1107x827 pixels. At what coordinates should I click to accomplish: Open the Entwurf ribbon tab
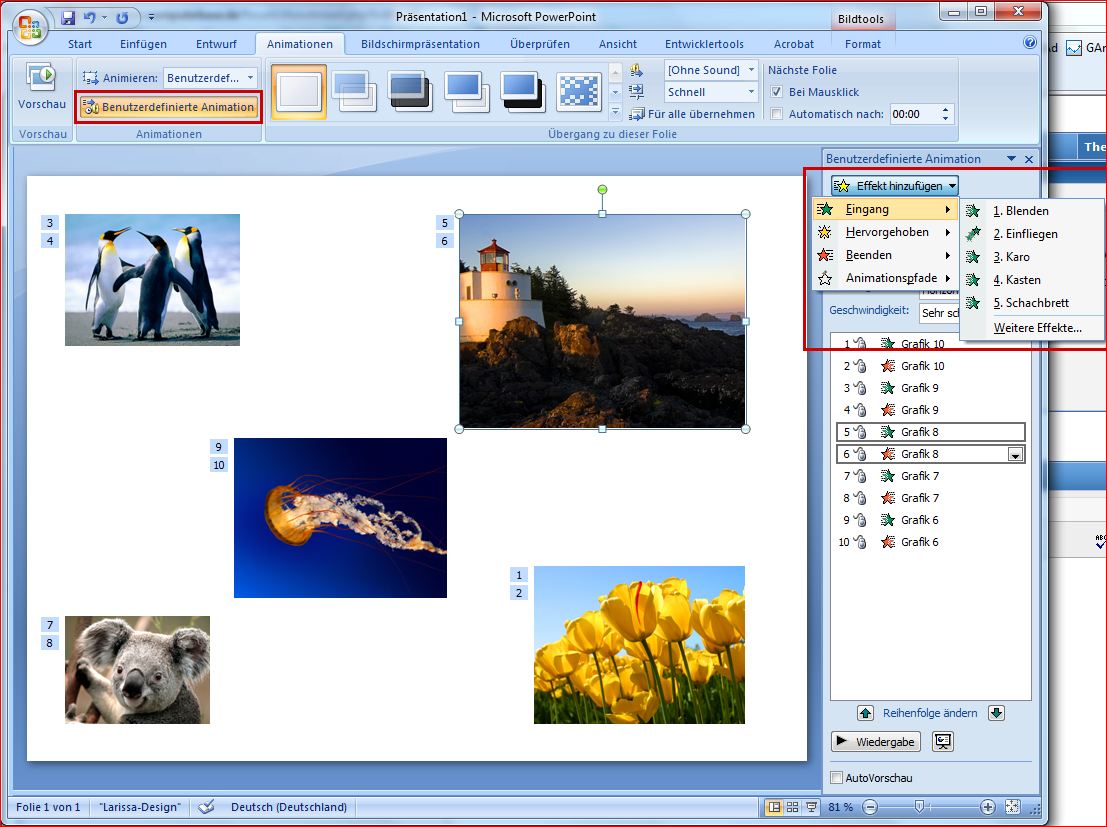click(216, 44)
